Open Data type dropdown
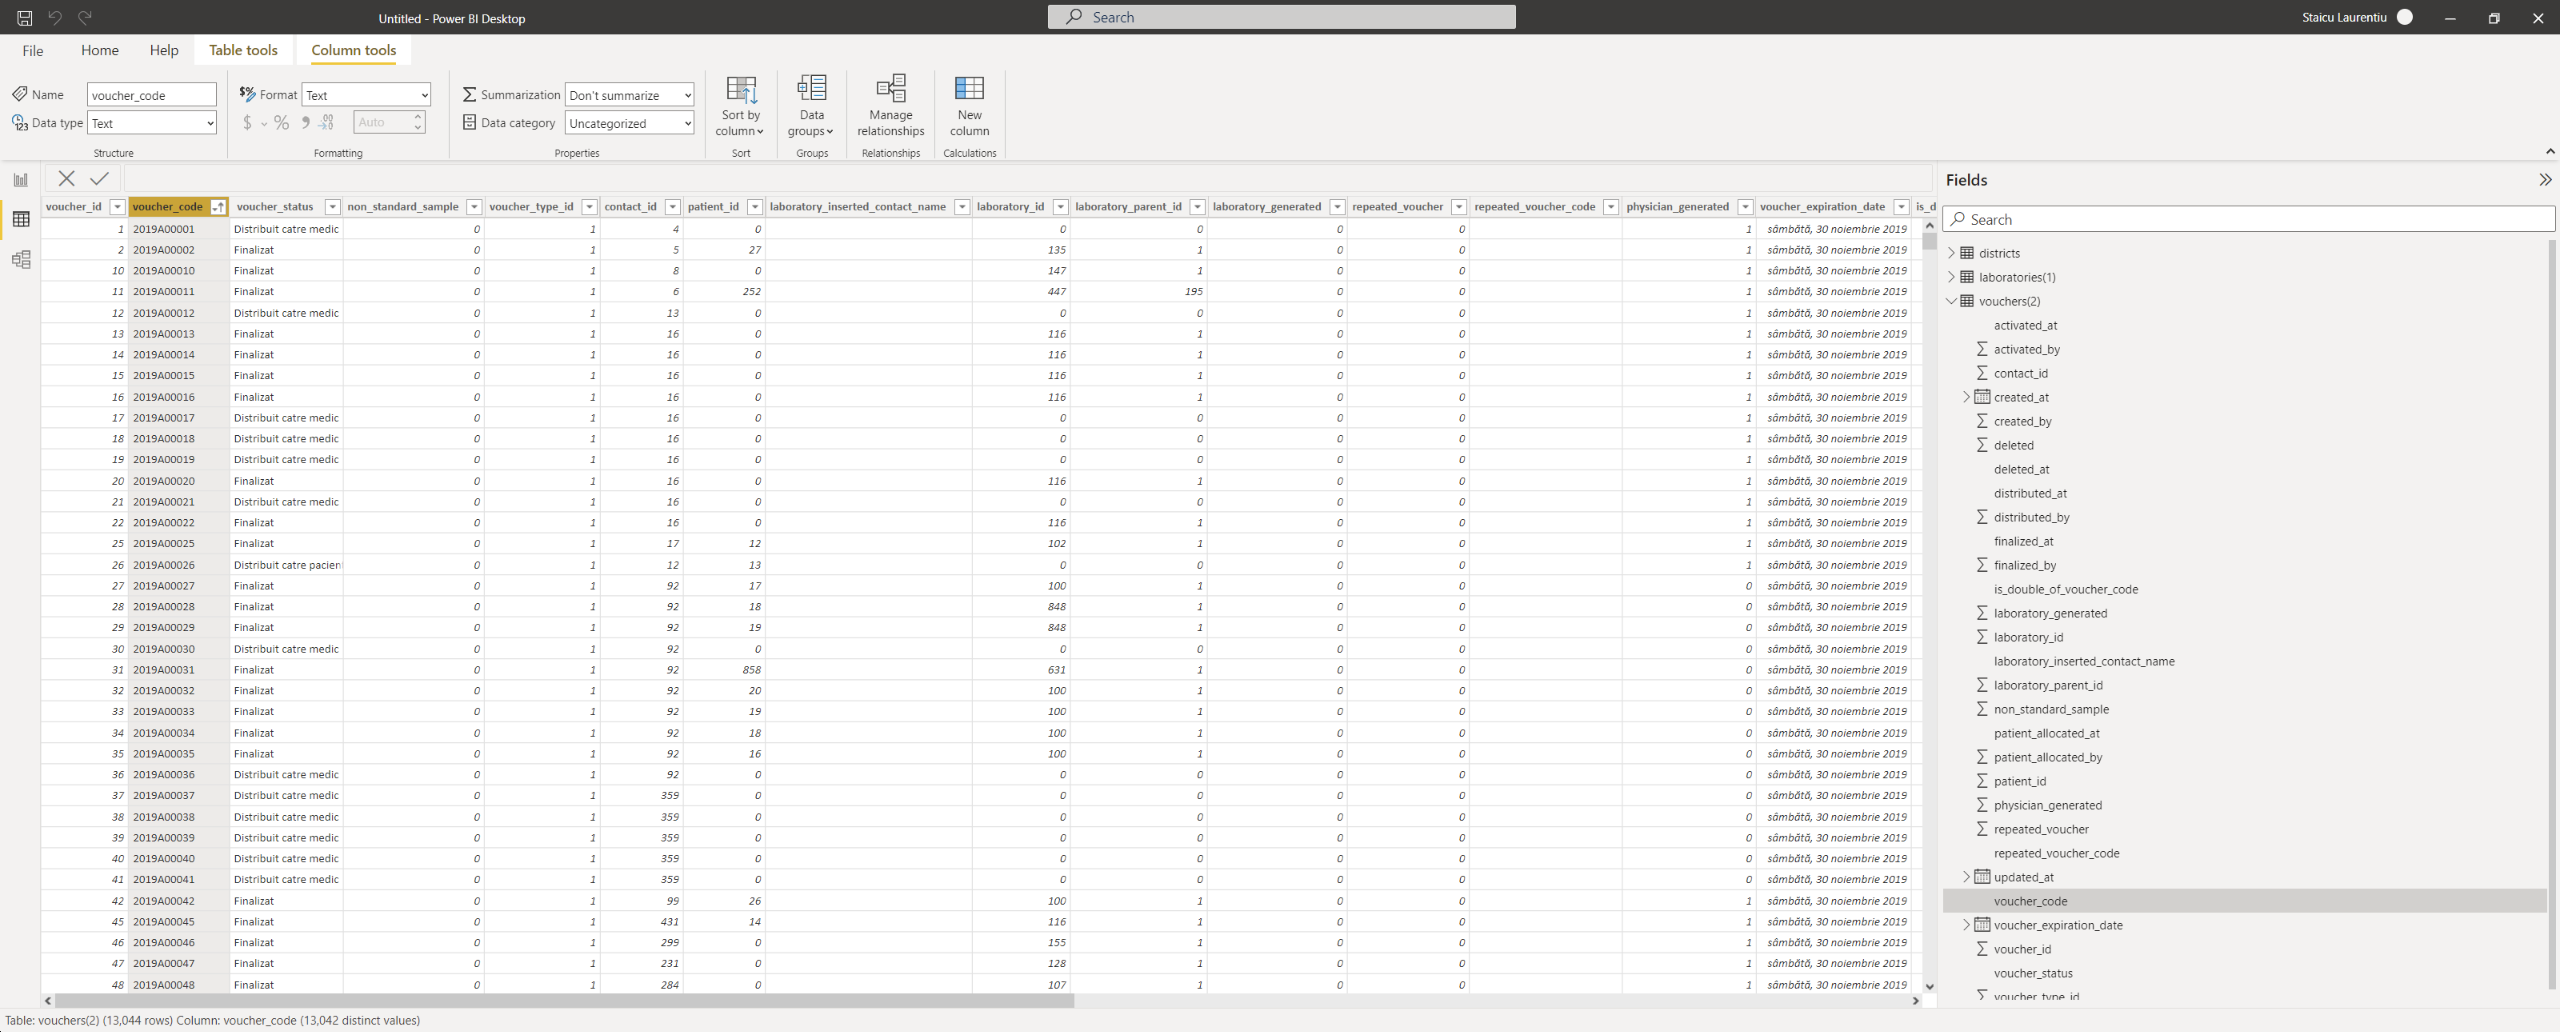 coord(152,123)
